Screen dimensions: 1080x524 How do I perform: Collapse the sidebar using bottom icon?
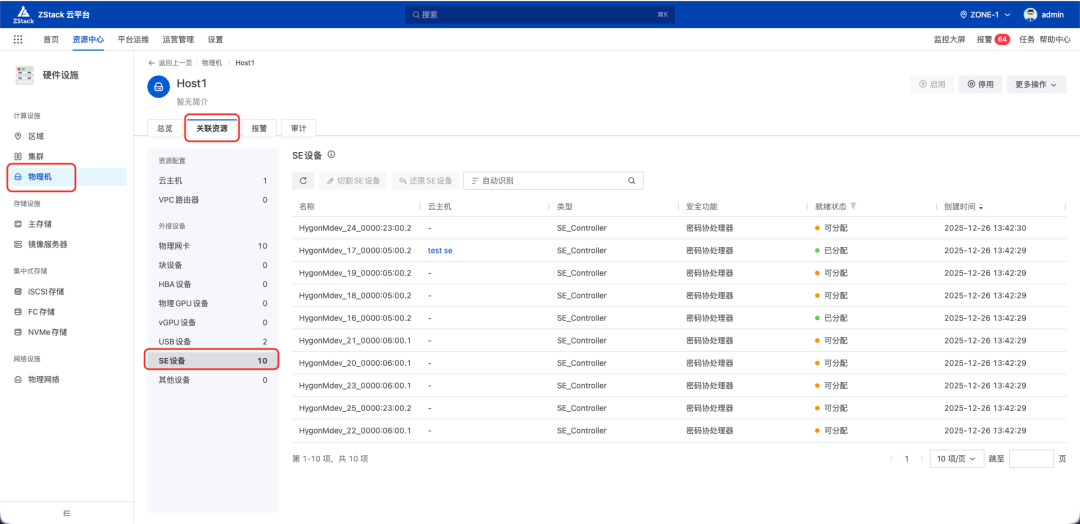point(67,512)
